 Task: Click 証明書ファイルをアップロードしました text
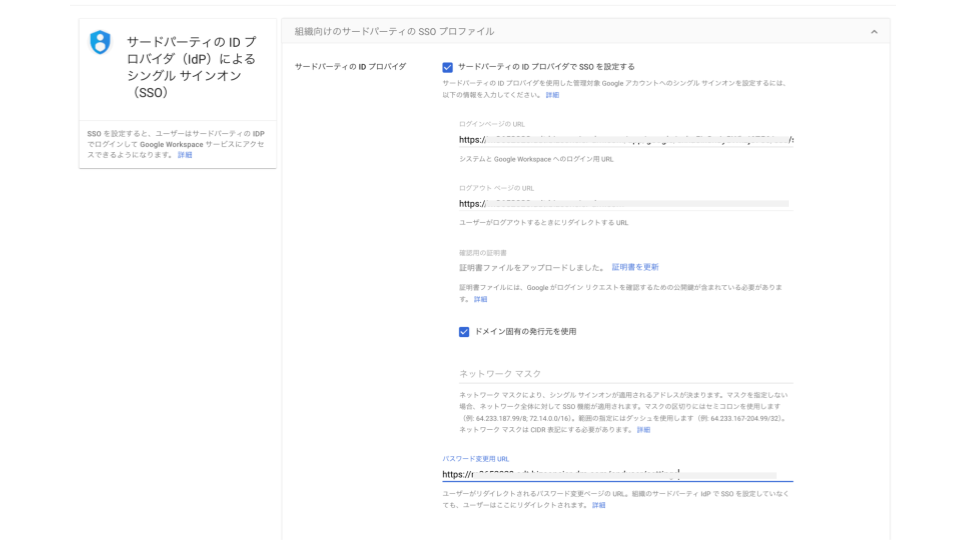coord(532,268)
